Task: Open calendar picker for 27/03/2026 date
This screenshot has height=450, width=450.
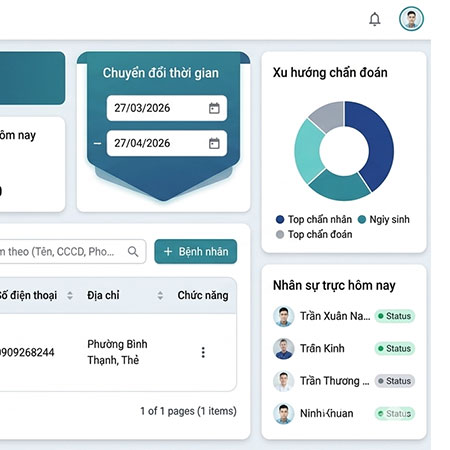Action: [x=214, y=108]
